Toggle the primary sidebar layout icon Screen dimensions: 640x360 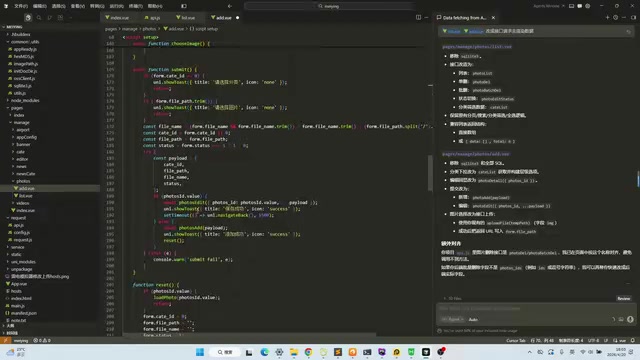tap(184, 6)
